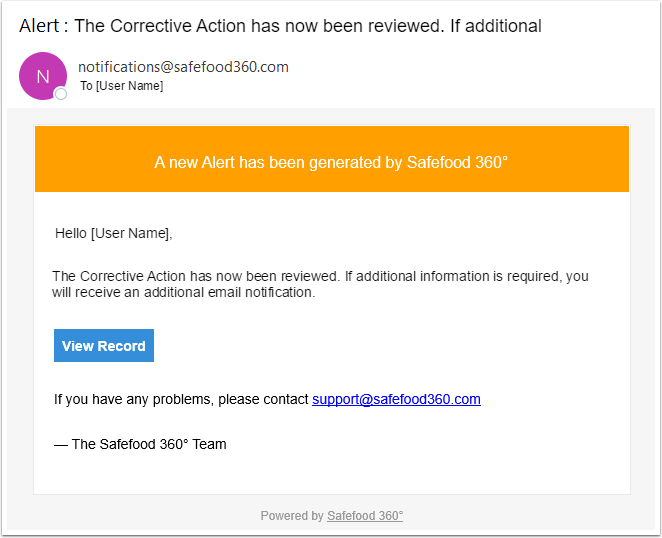Image resolution: width=662 pixels, height=538 pixels.
Task: Follow the Safefood 360° footer link
Action: coord(365,516)
